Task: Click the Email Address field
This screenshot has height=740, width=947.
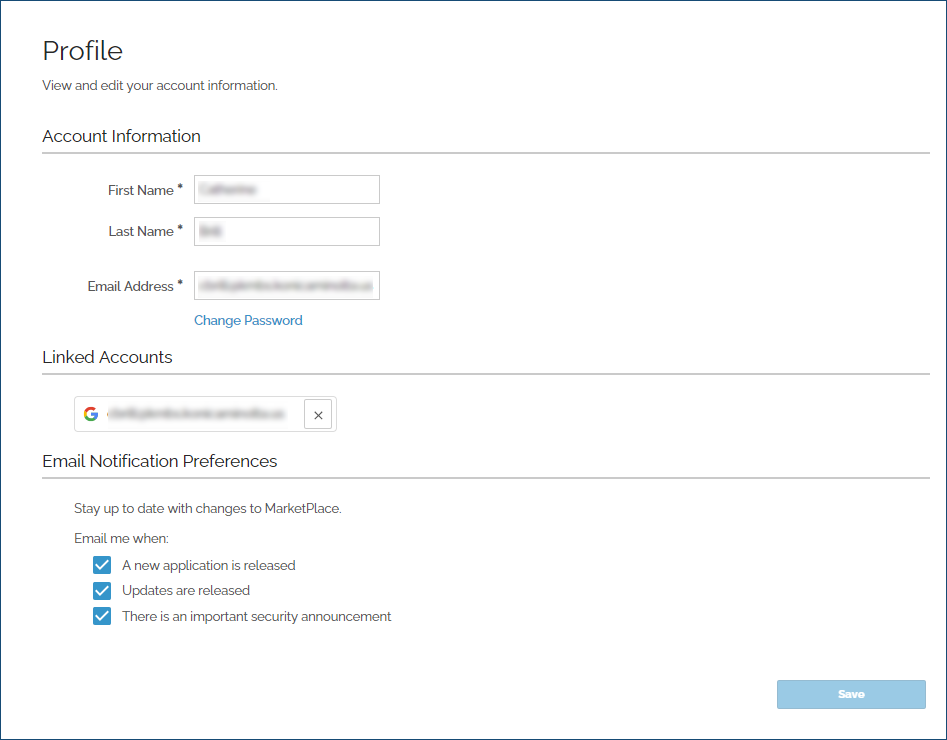Action: point(286,285)
